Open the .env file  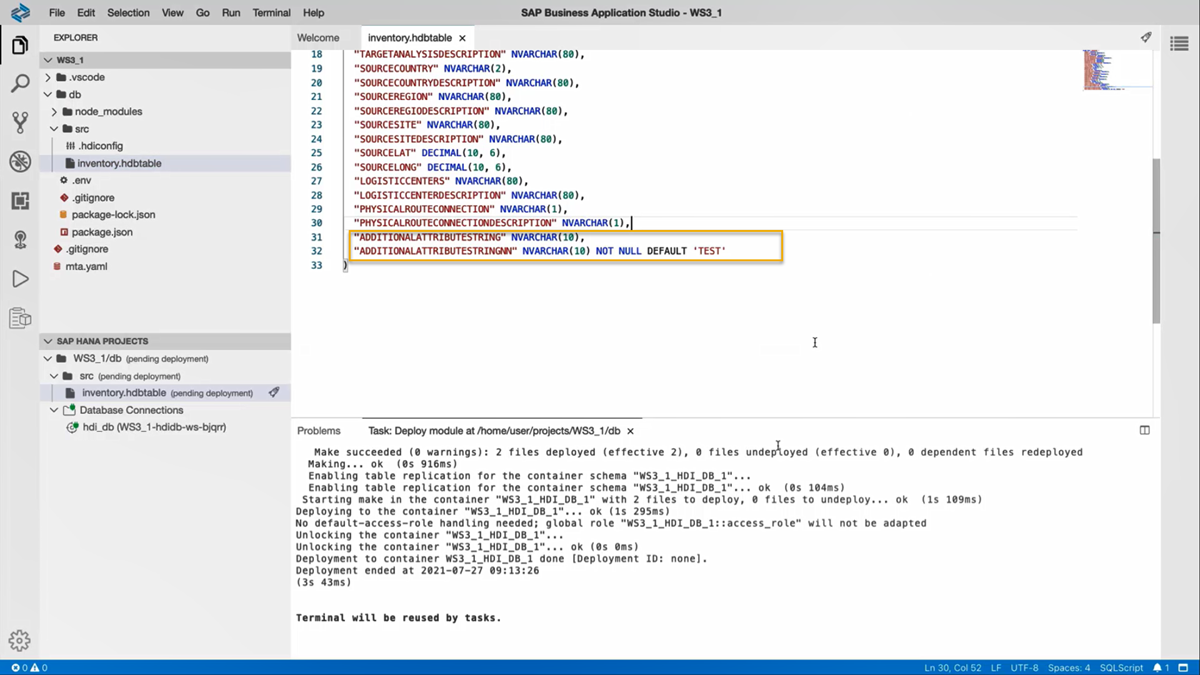[82, 181]
